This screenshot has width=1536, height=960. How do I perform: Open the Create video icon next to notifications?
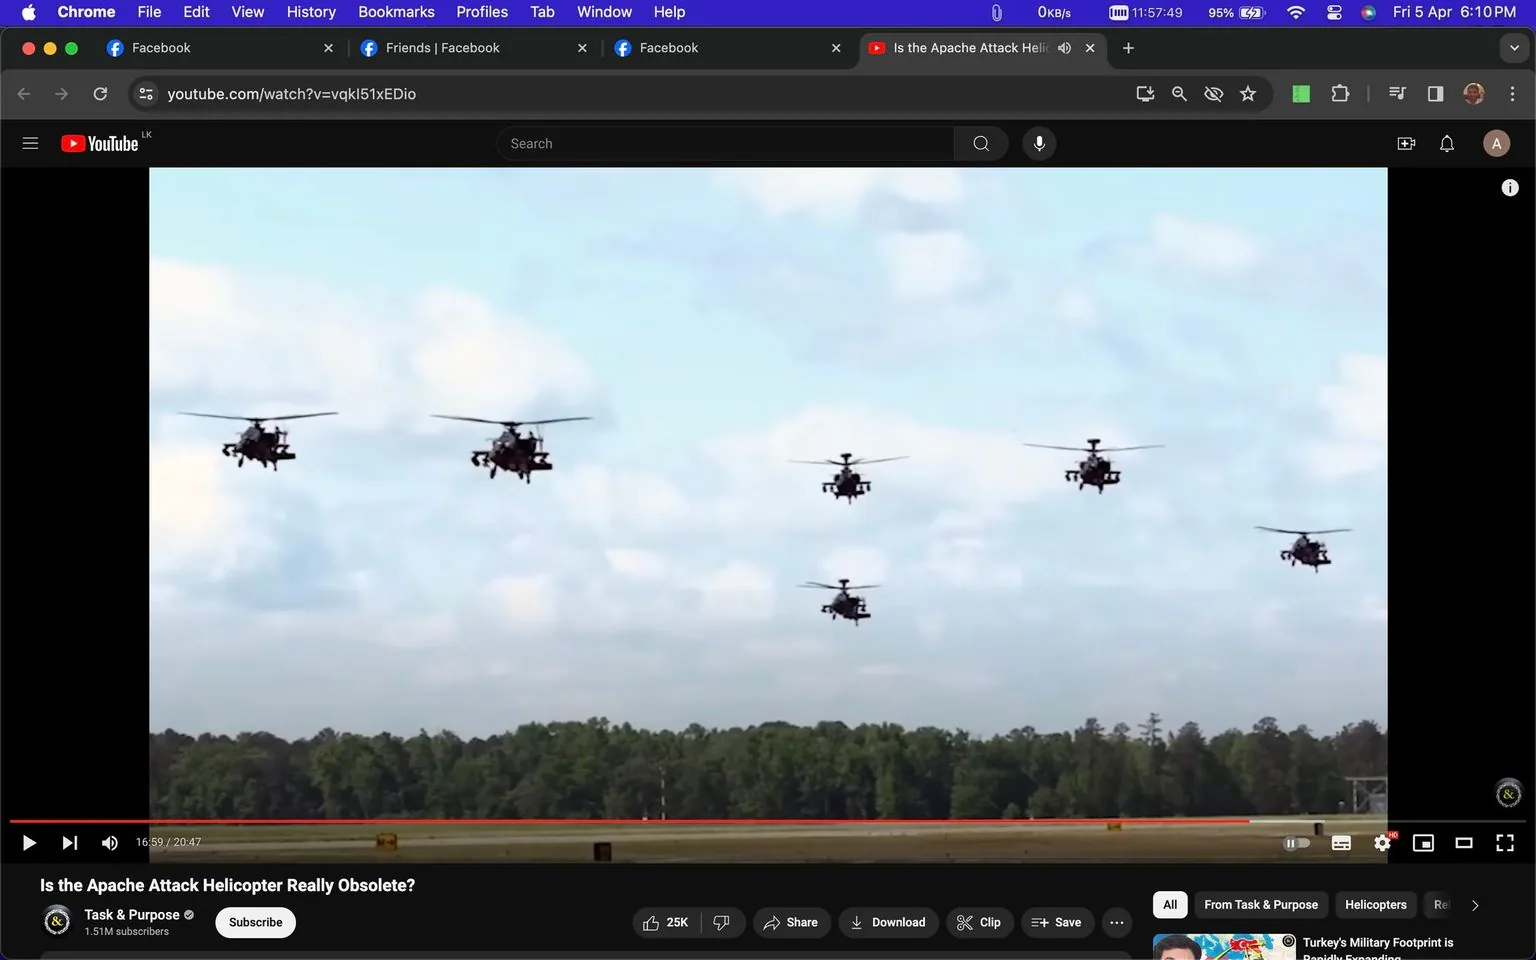point(1406,143)
